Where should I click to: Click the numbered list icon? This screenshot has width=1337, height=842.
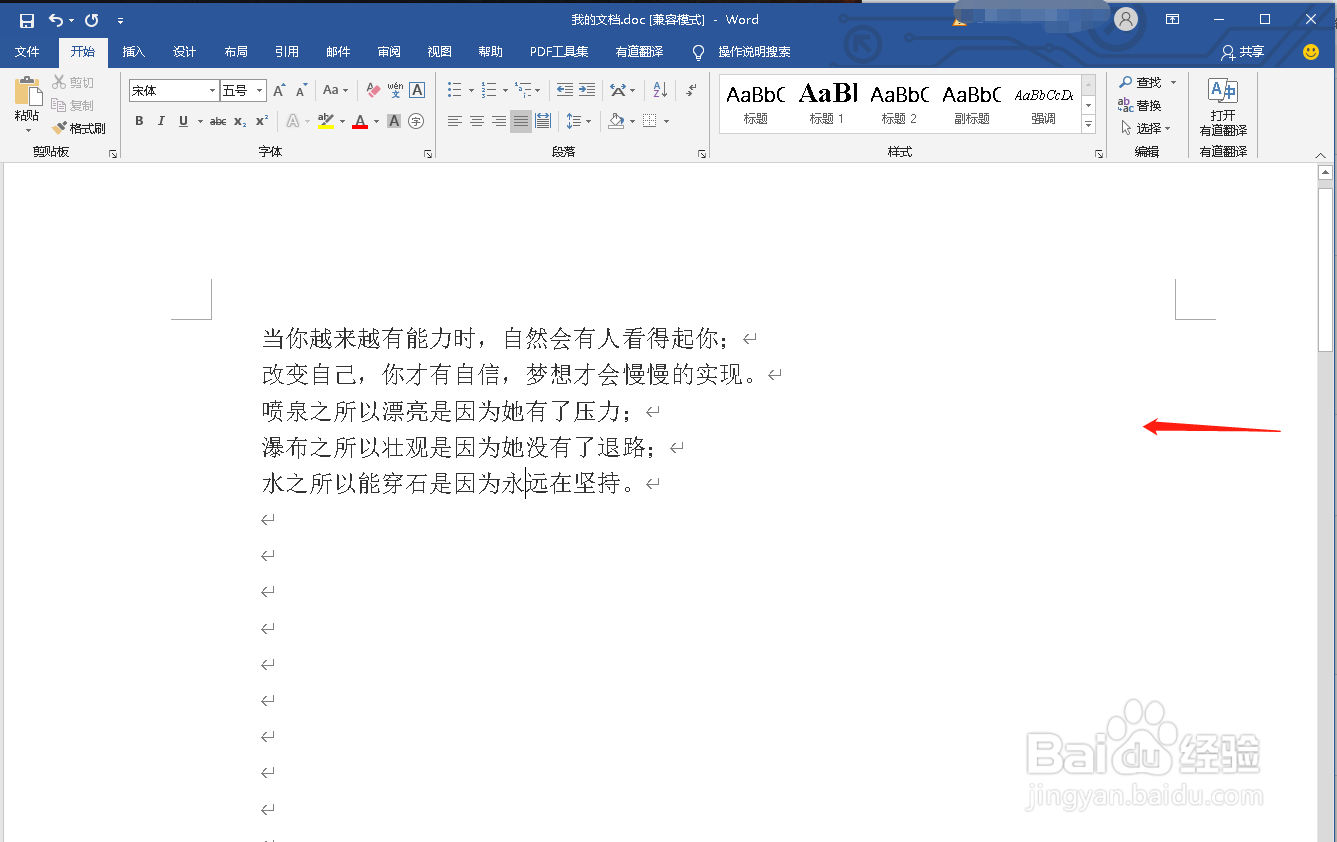(x=488, y=90)
